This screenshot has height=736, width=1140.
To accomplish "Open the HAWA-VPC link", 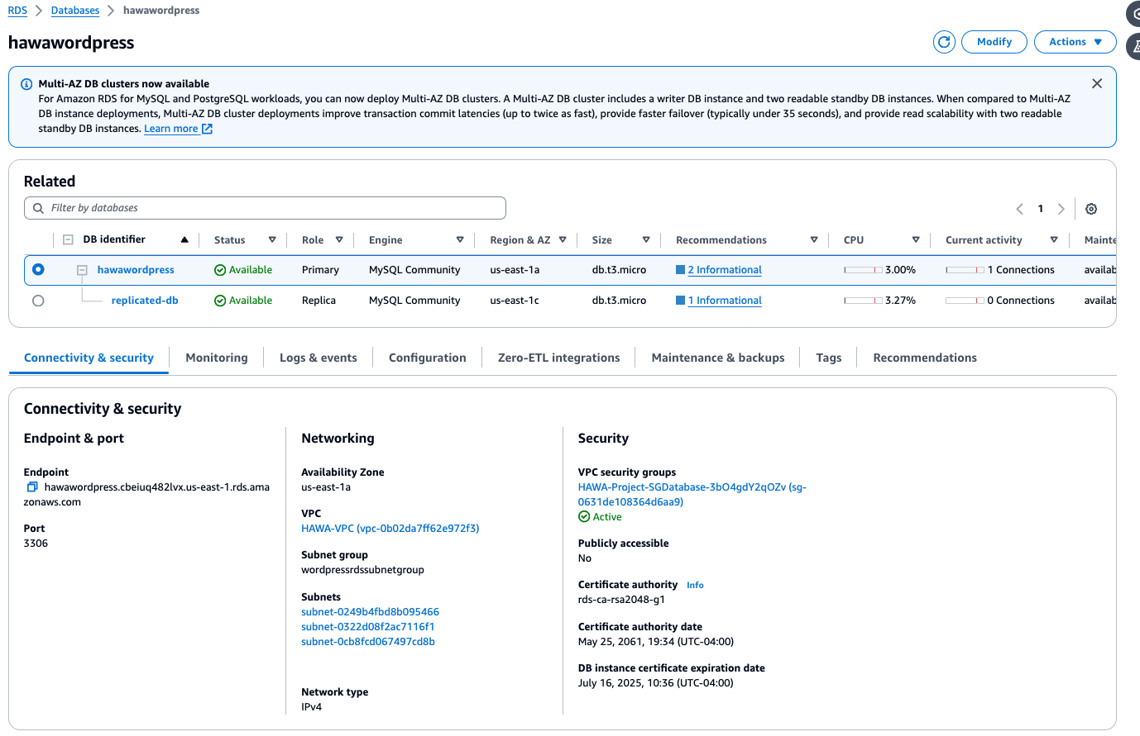I will (390, 528).
